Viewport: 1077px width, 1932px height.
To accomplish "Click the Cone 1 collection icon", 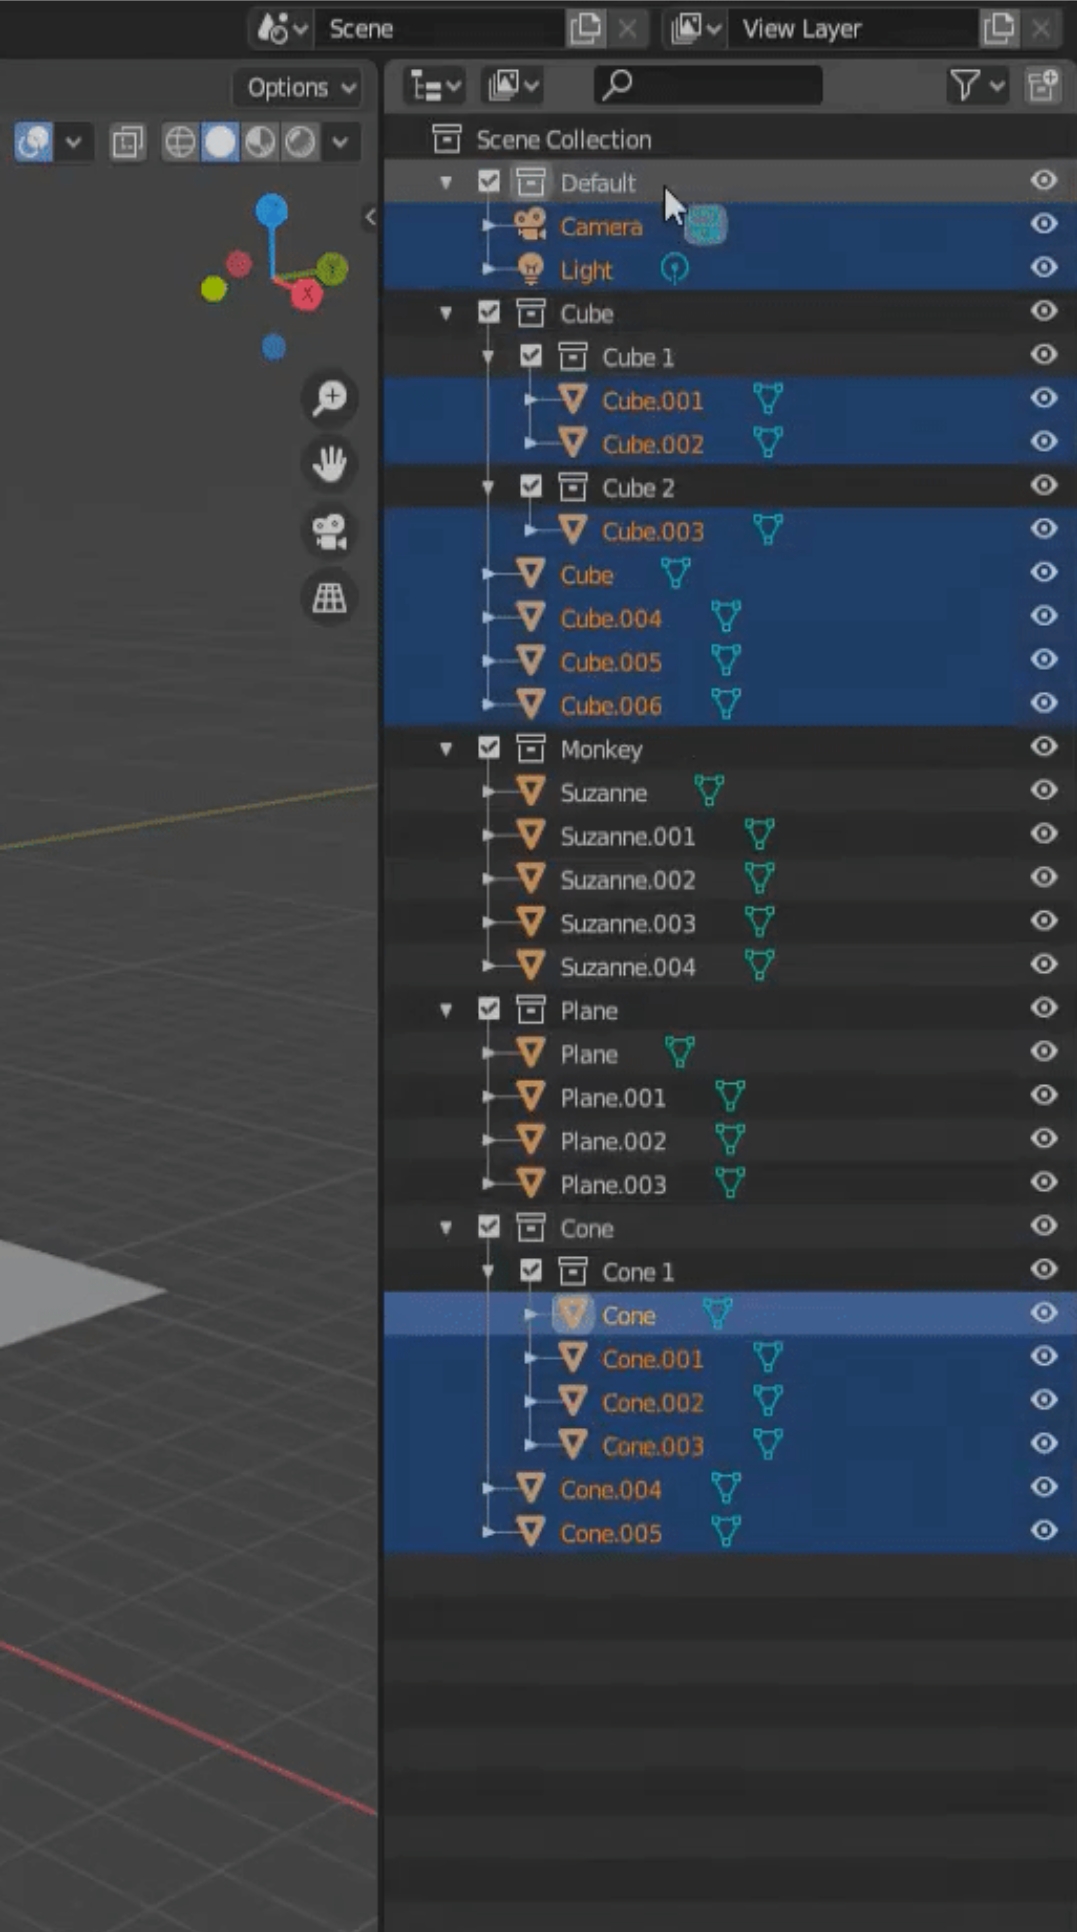I will click(572, 1271).
